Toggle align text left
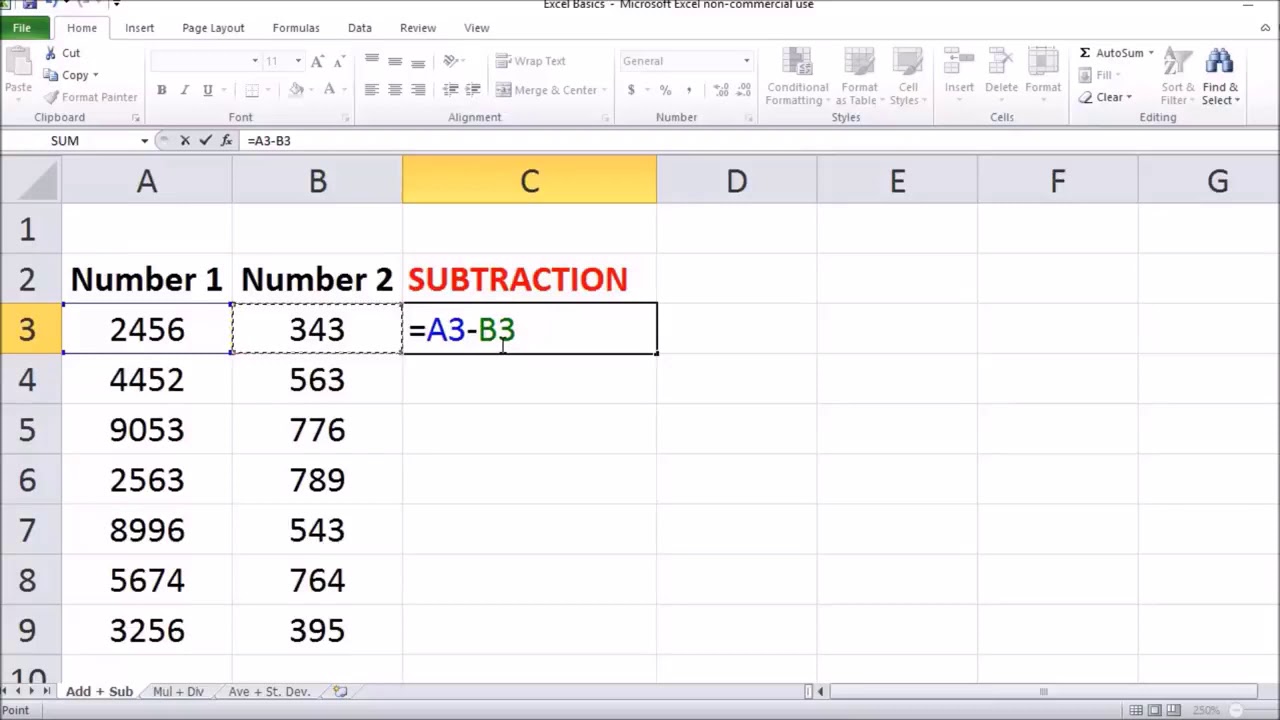Image resolution: width=1280 pixels, height=720 pixels. point(372,90)
